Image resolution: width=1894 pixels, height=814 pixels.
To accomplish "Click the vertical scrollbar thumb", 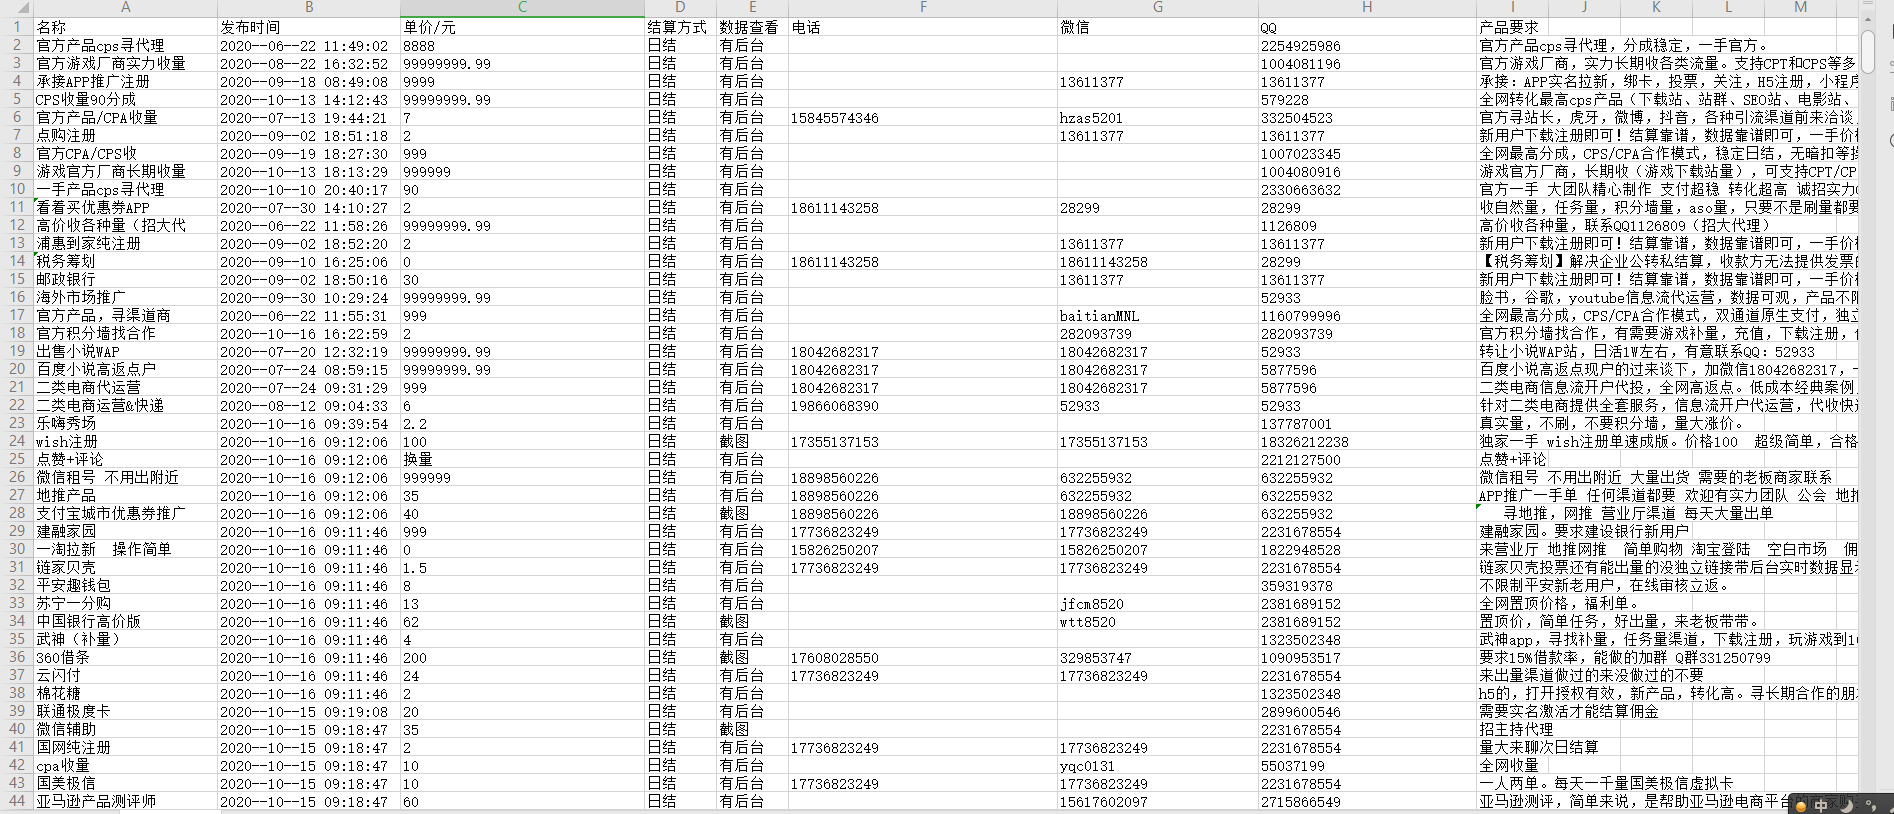I will tap(1867, 51).
